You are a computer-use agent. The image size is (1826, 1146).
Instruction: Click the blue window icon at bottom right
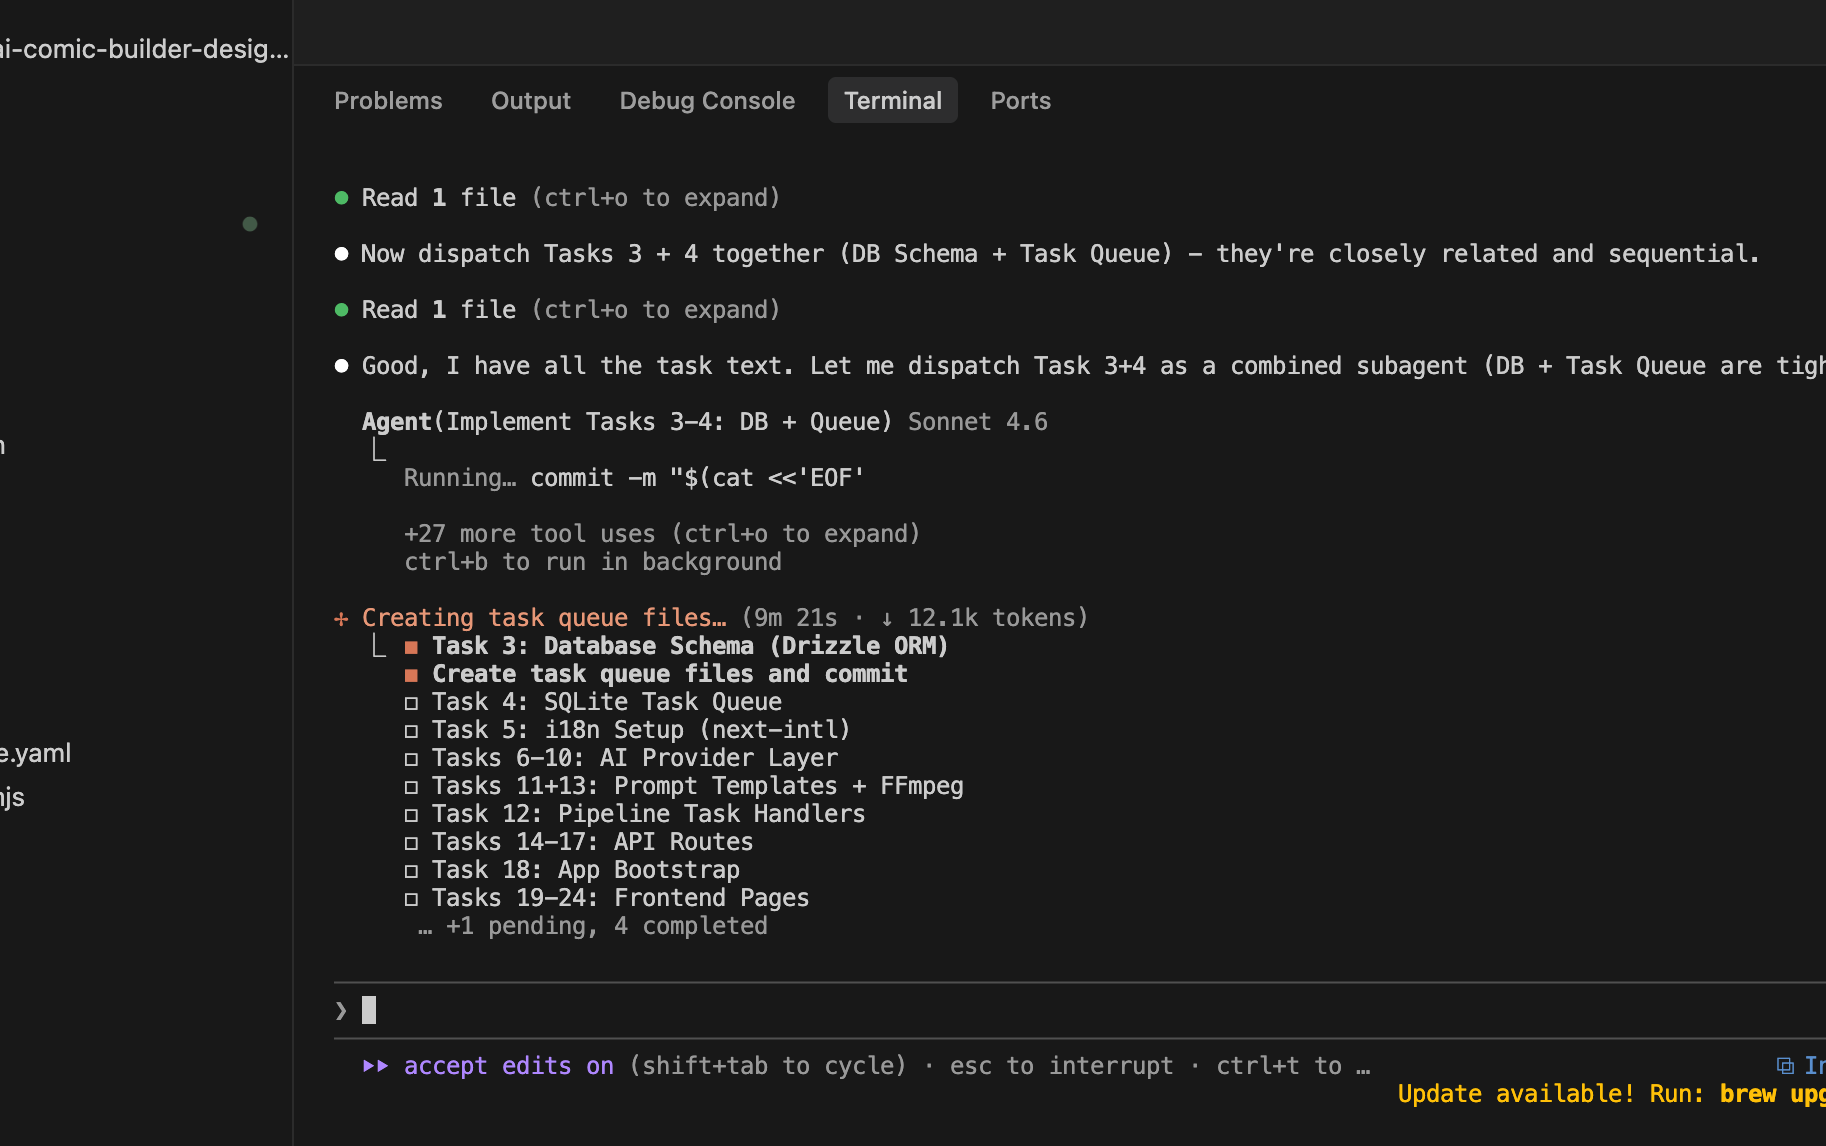pyautogui.click(x=1784, y=1066)
